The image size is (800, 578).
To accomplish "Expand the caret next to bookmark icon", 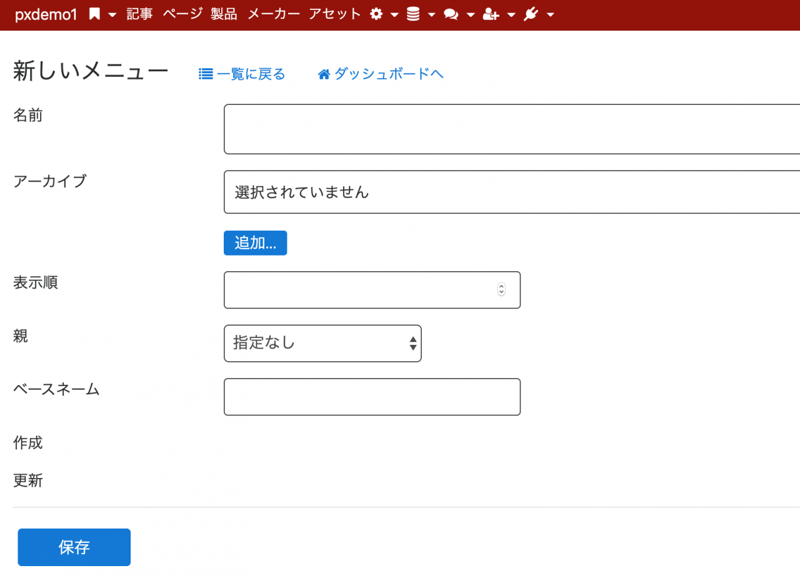I will pos(112,15).
